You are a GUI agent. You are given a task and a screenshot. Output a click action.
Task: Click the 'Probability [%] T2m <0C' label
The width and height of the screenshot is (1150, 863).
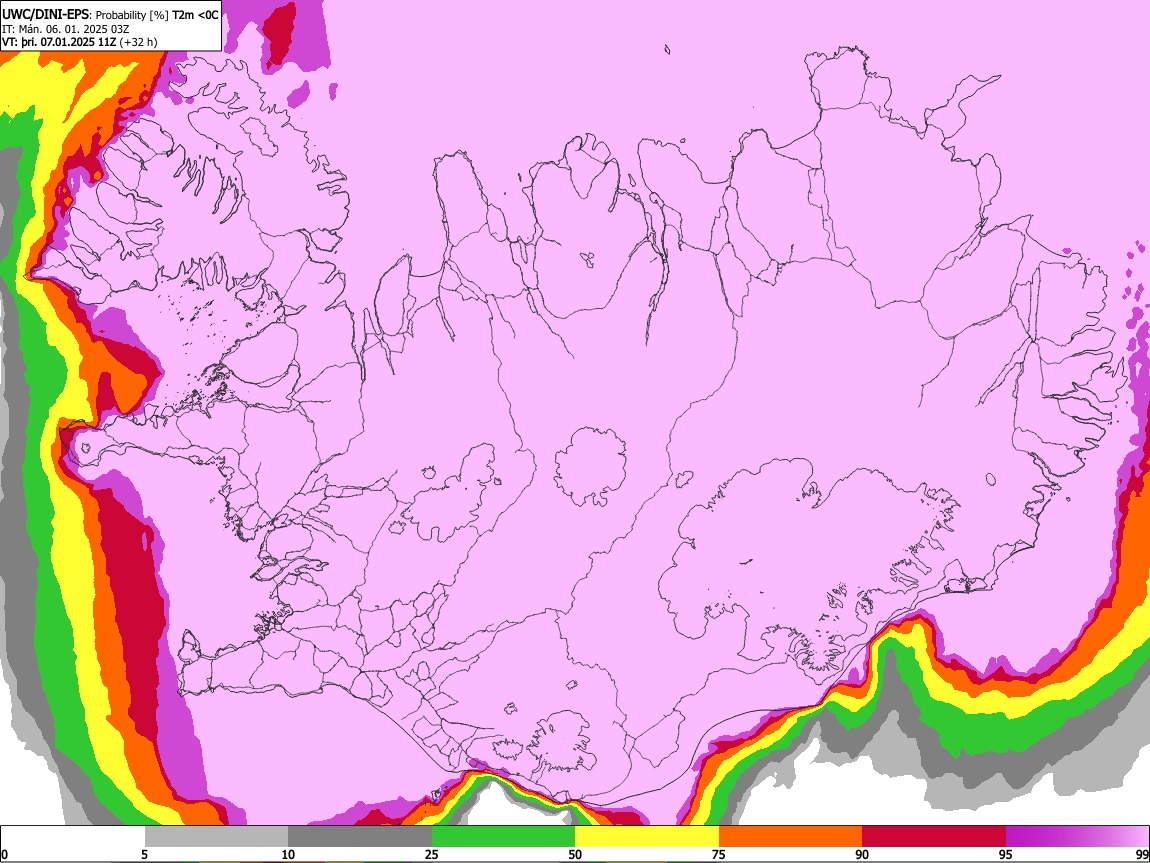click(x=157, y=15)
